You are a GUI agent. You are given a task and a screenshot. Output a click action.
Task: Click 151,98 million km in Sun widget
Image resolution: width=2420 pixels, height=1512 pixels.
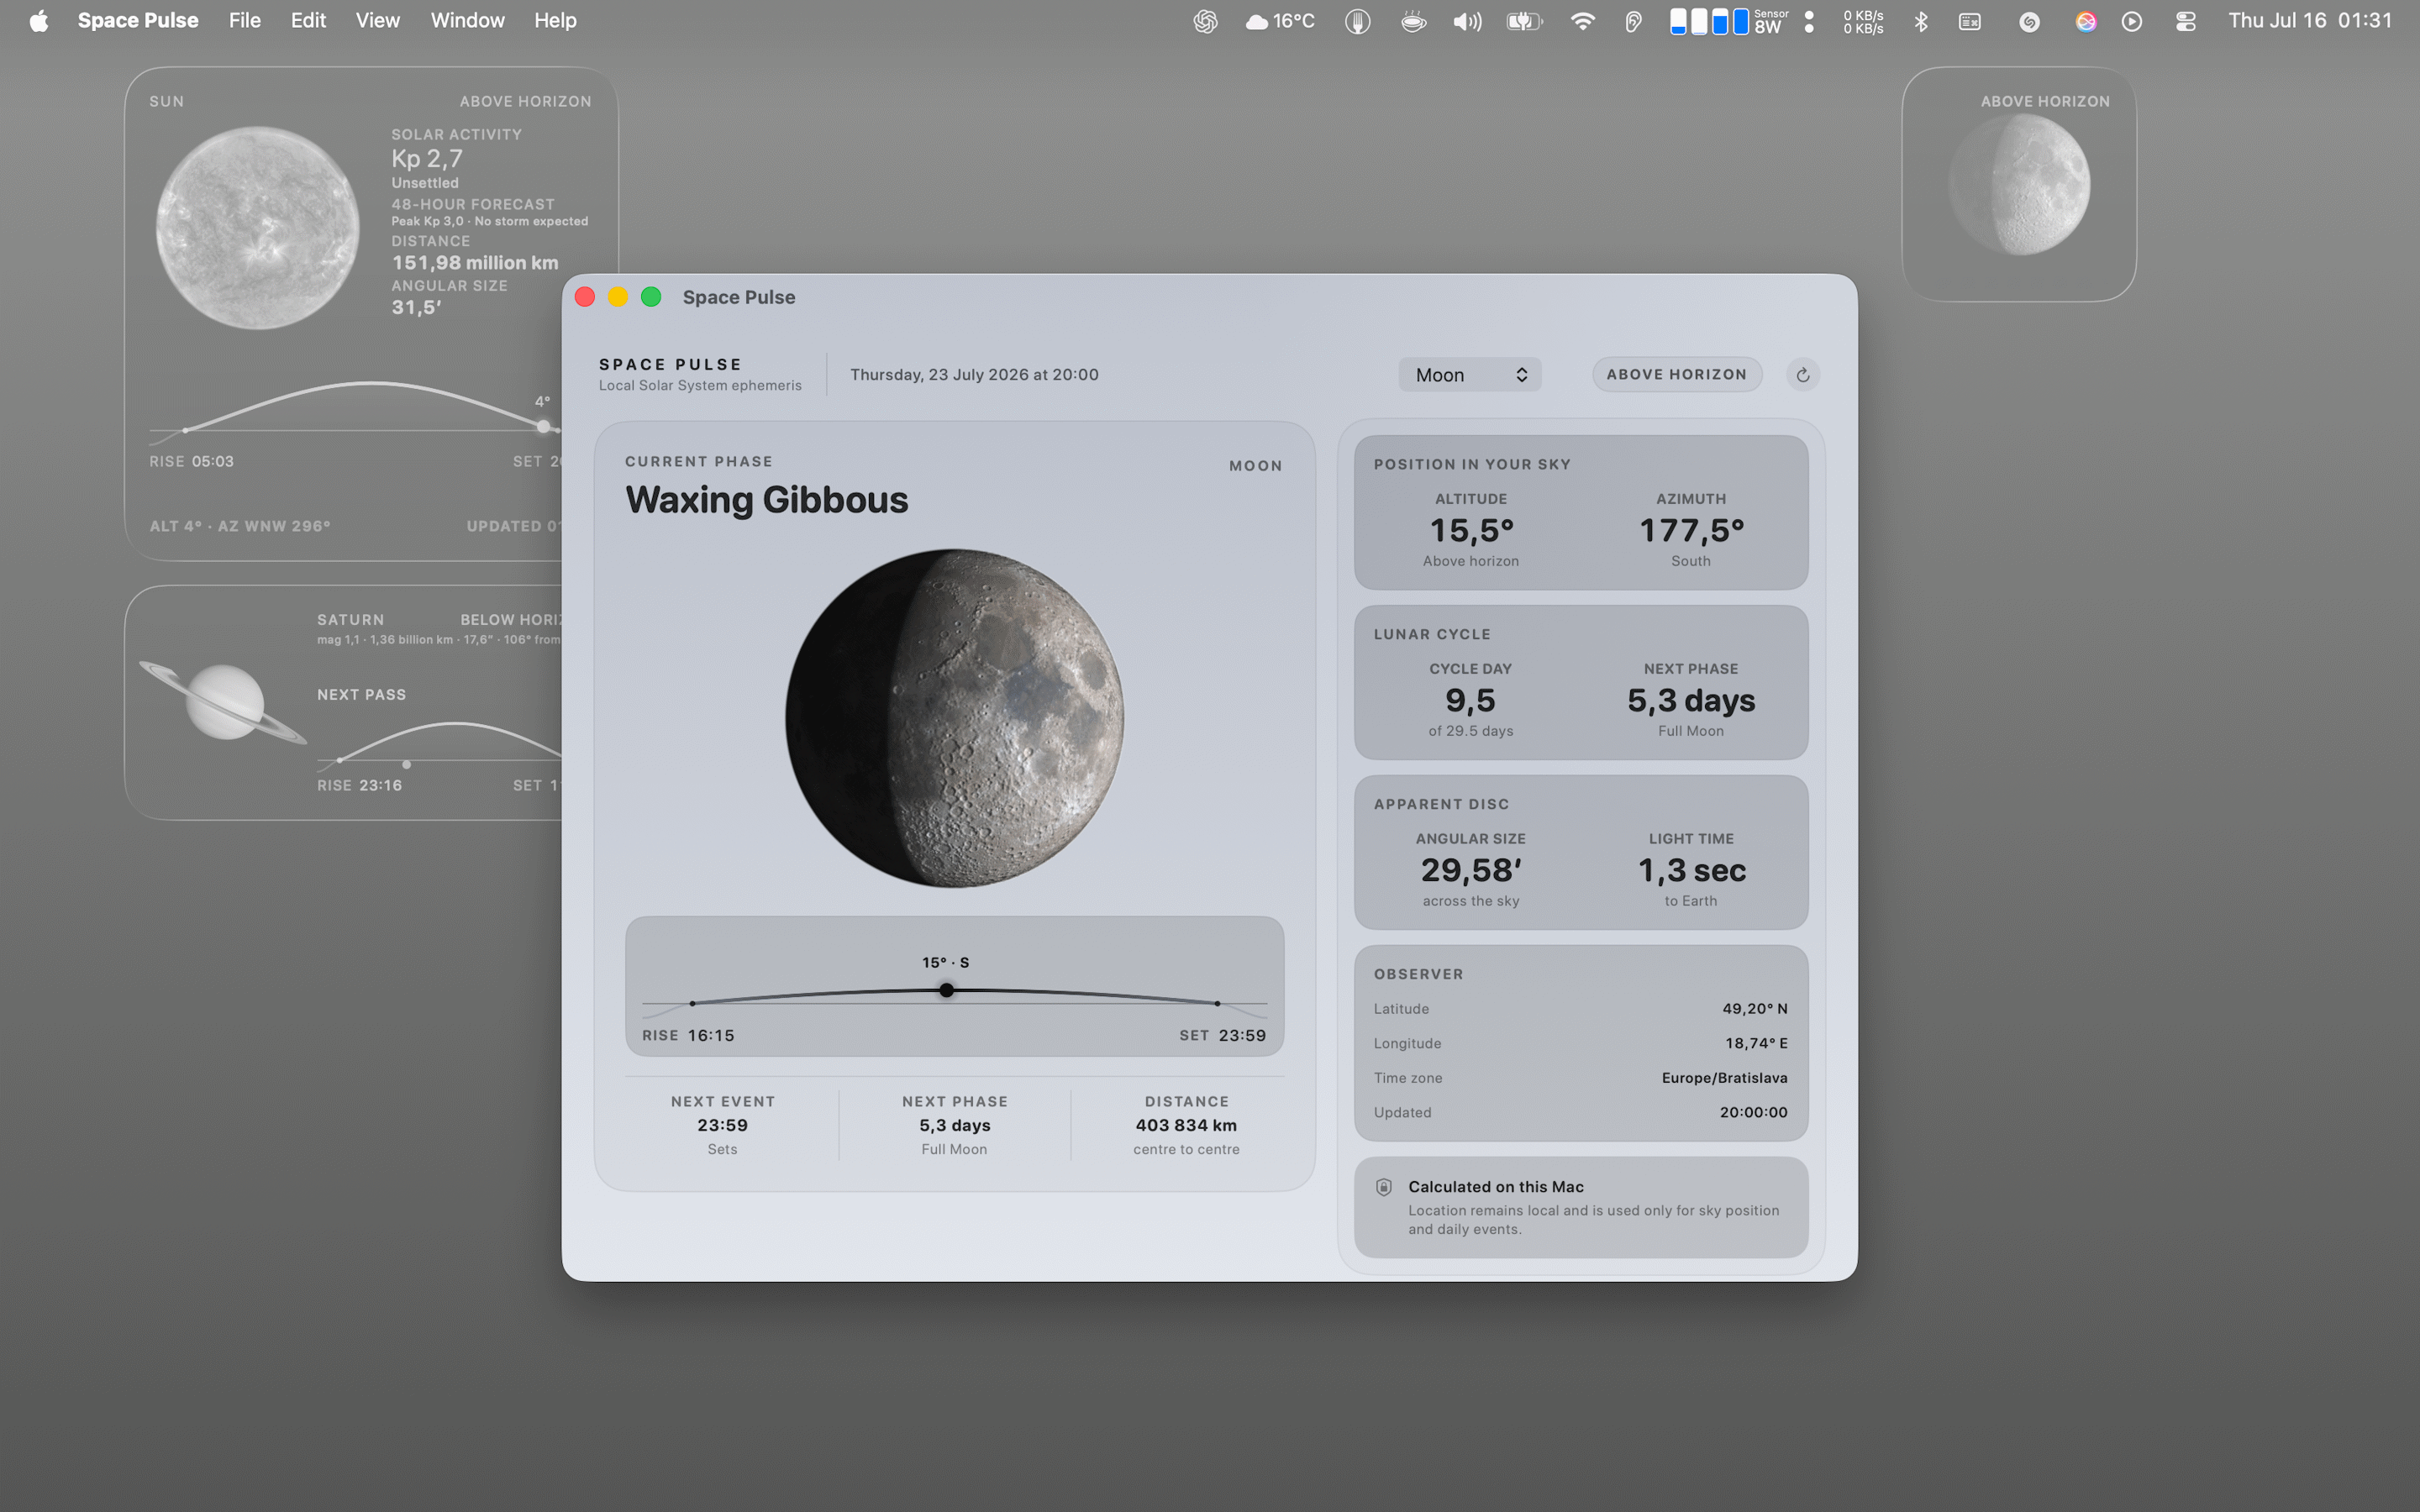click(475, 263)
